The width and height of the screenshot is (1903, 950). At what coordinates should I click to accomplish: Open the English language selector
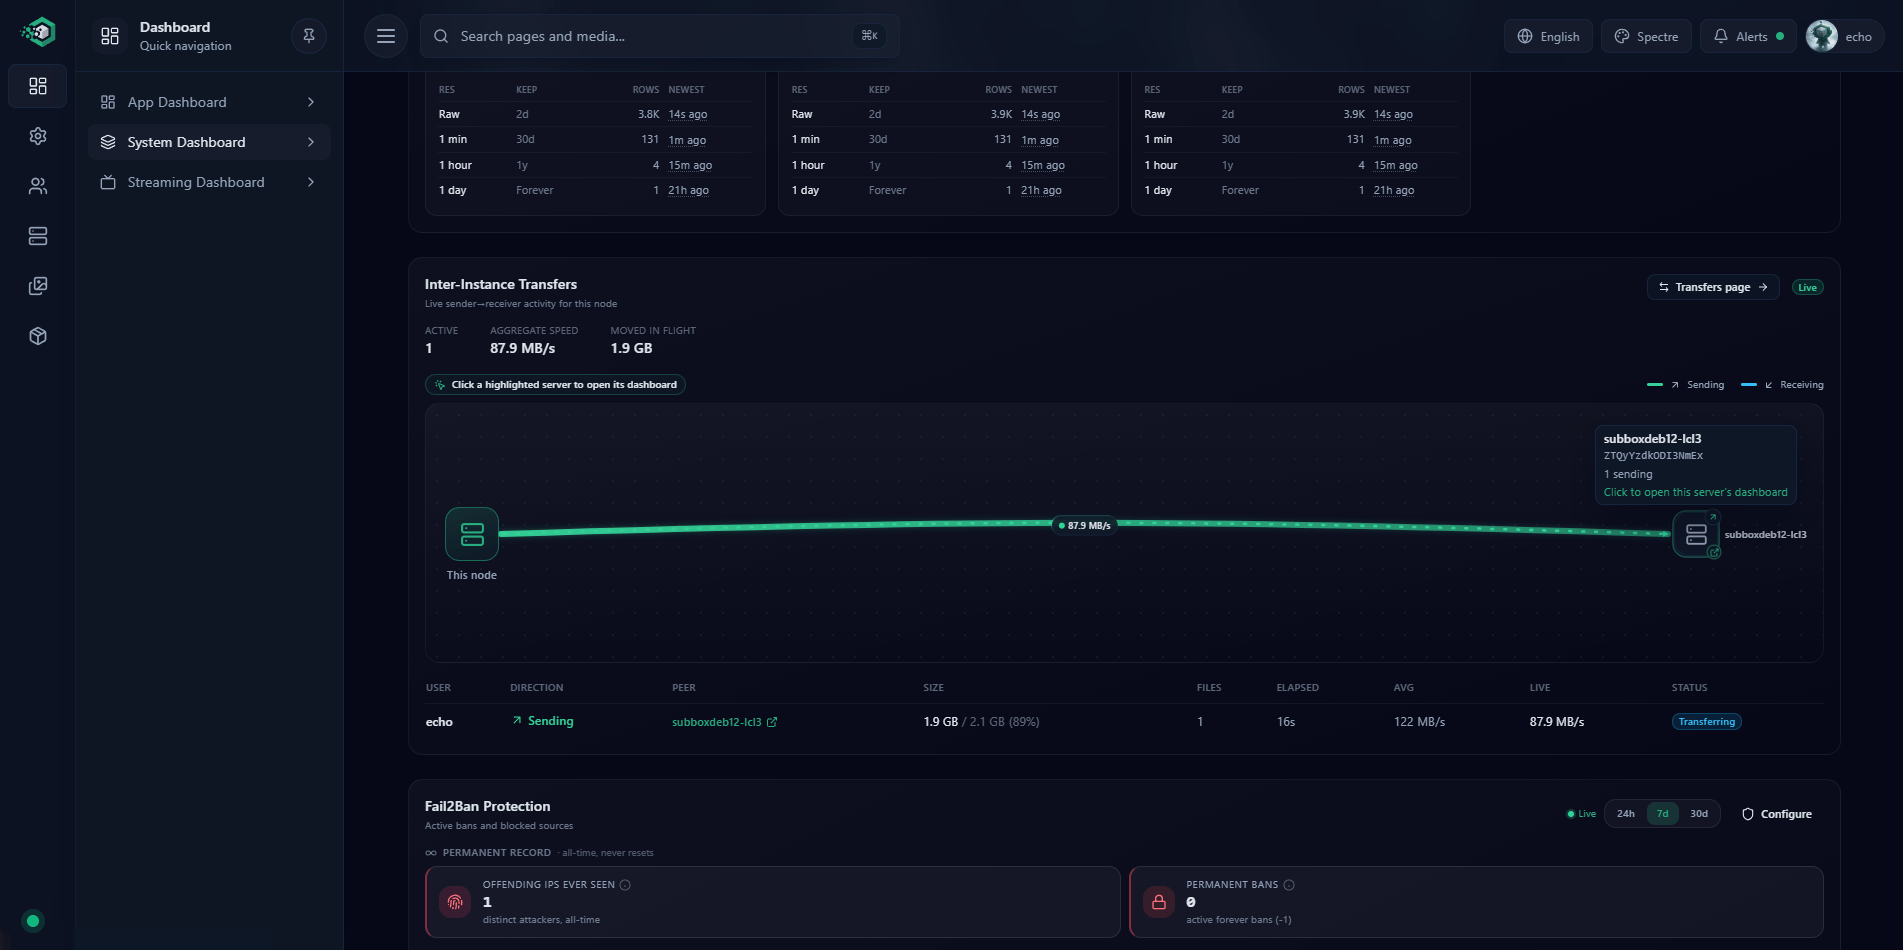1548,36
